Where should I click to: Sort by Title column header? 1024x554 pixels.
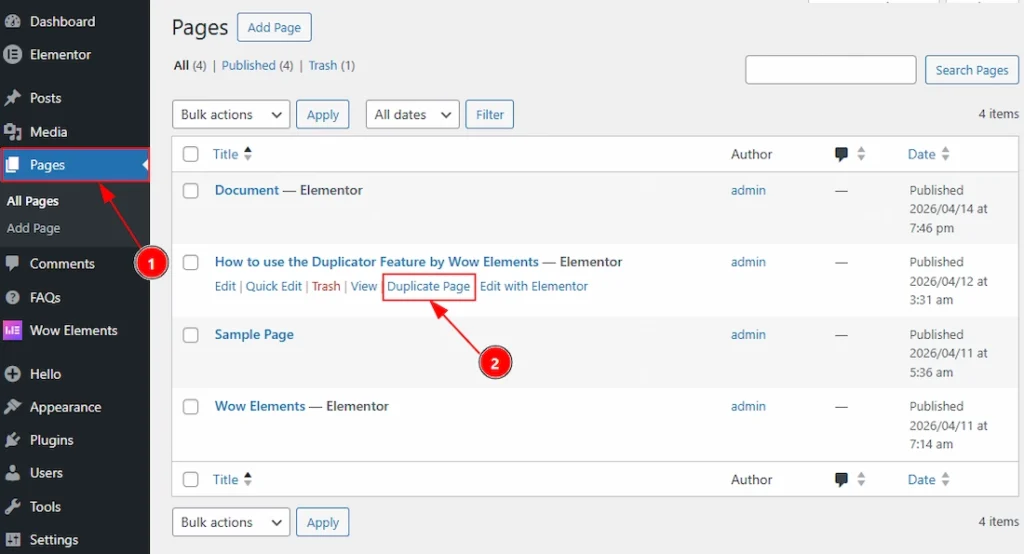[x=225, y=154]
